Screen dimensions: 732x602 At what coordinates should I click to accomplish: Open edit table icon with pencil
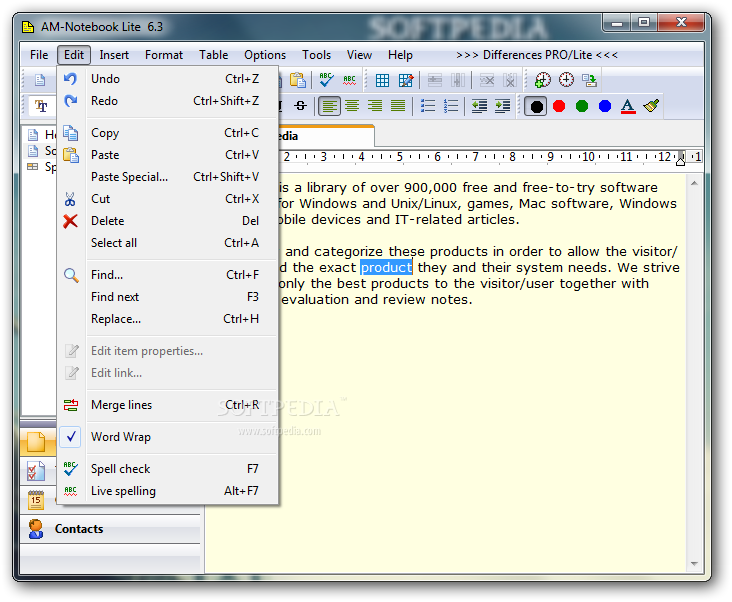406,80
